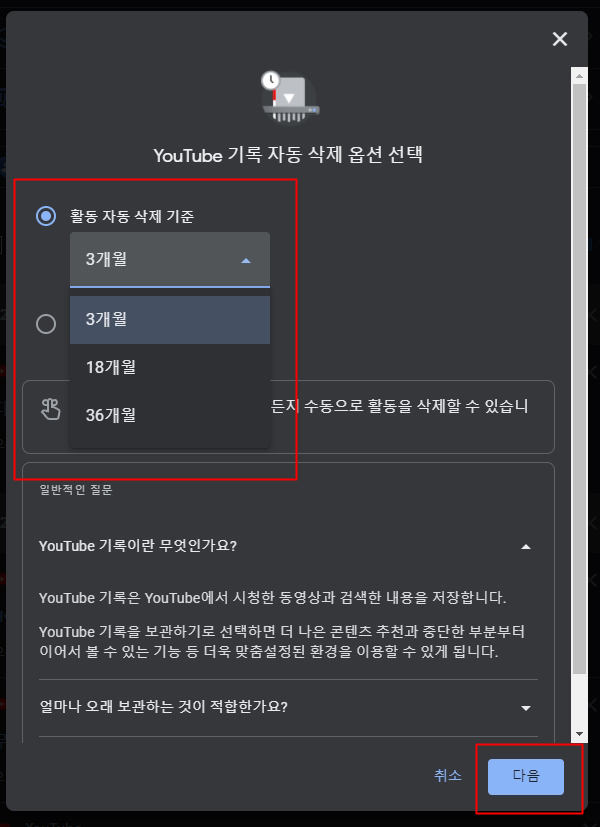Click the '다음' next button
Viewport: 600px width, 827px height.
pos(526,776)
